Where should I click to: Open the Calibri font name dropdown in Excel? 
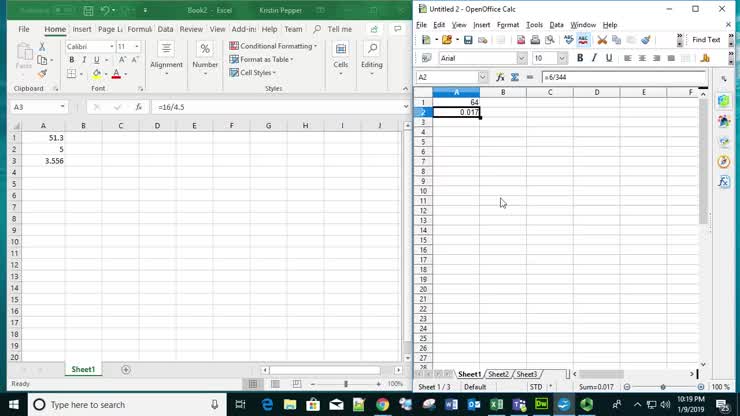112,46
